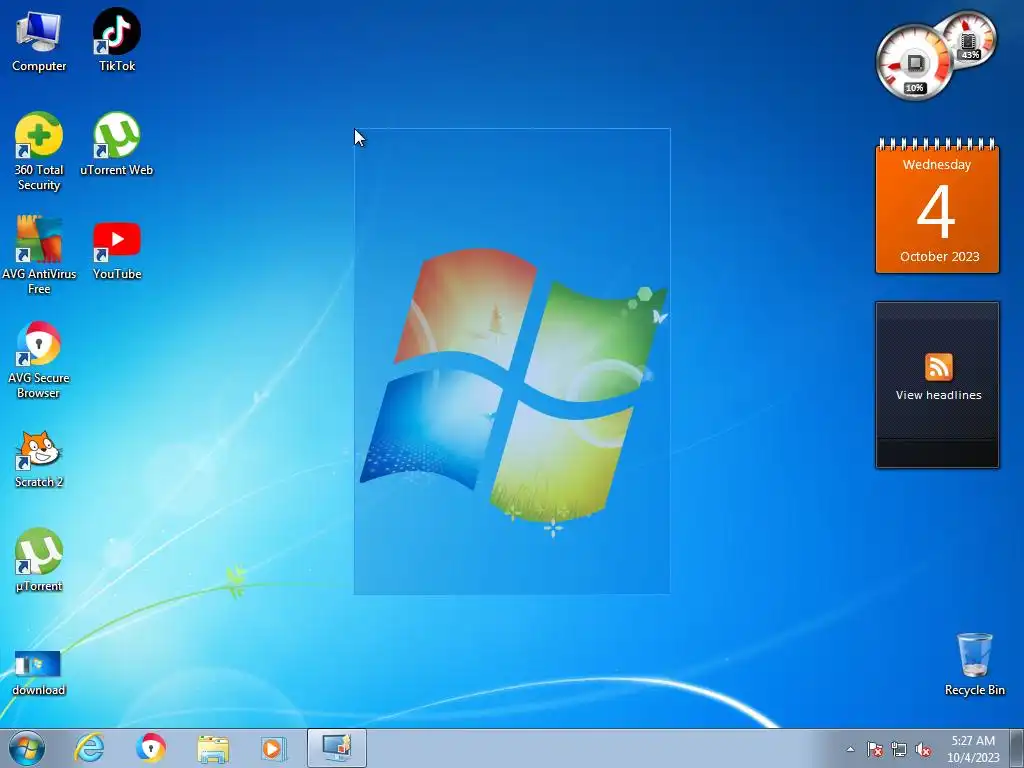The image size is (1024, 768).
Task: Open Action Center flag icon
Action: tap(874, 749)
